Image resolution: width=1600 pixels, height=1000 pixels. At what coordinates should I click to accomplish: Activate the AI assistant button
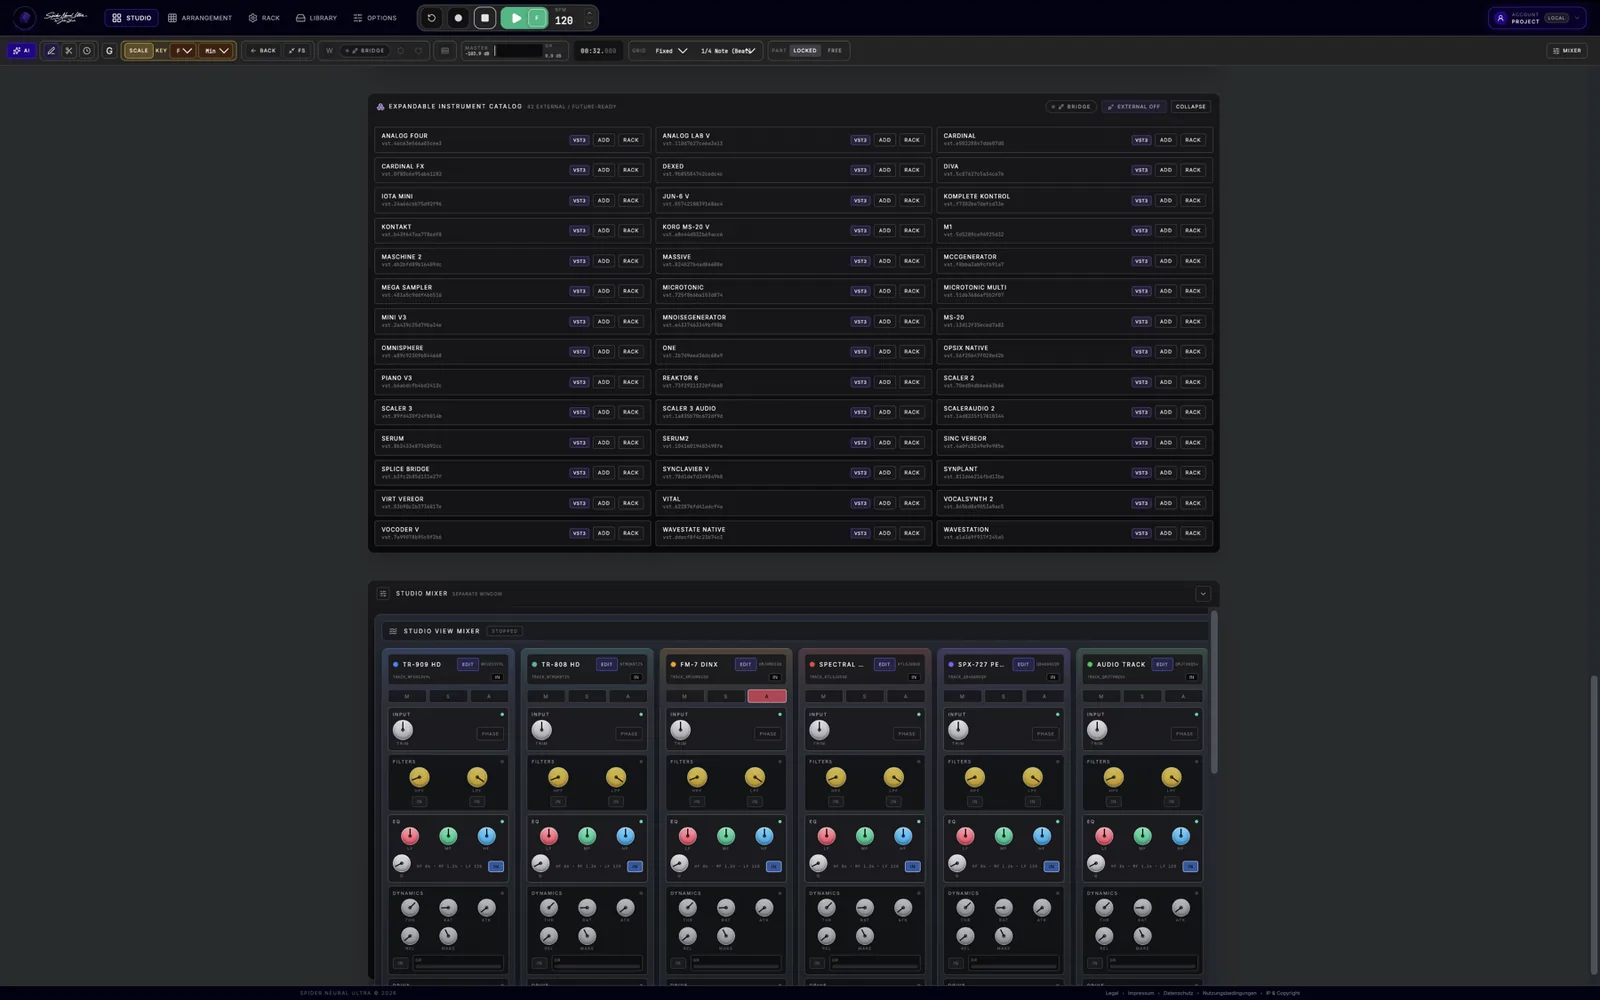click(x=21, y=50)
